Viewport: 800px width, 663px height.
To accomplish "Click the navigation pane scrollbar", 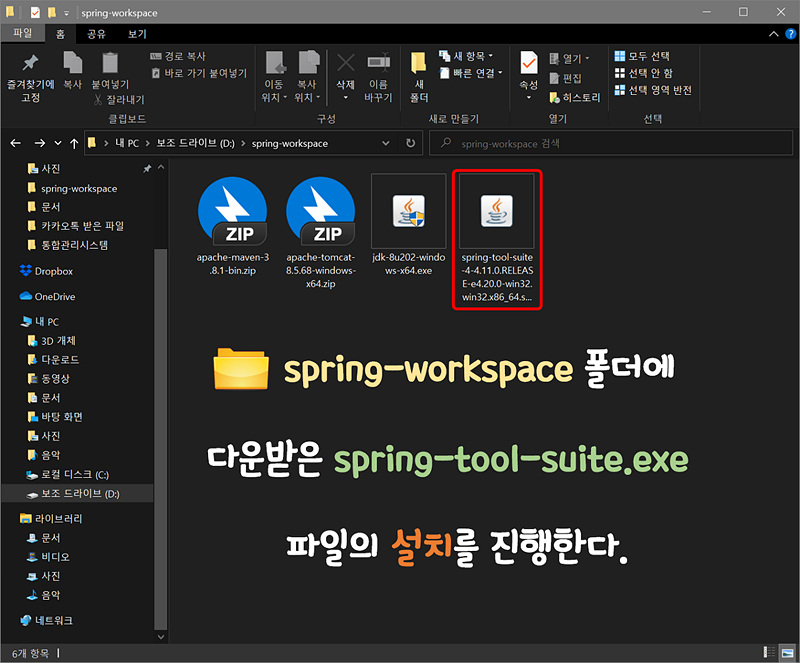I will click(x=161, y=439).
